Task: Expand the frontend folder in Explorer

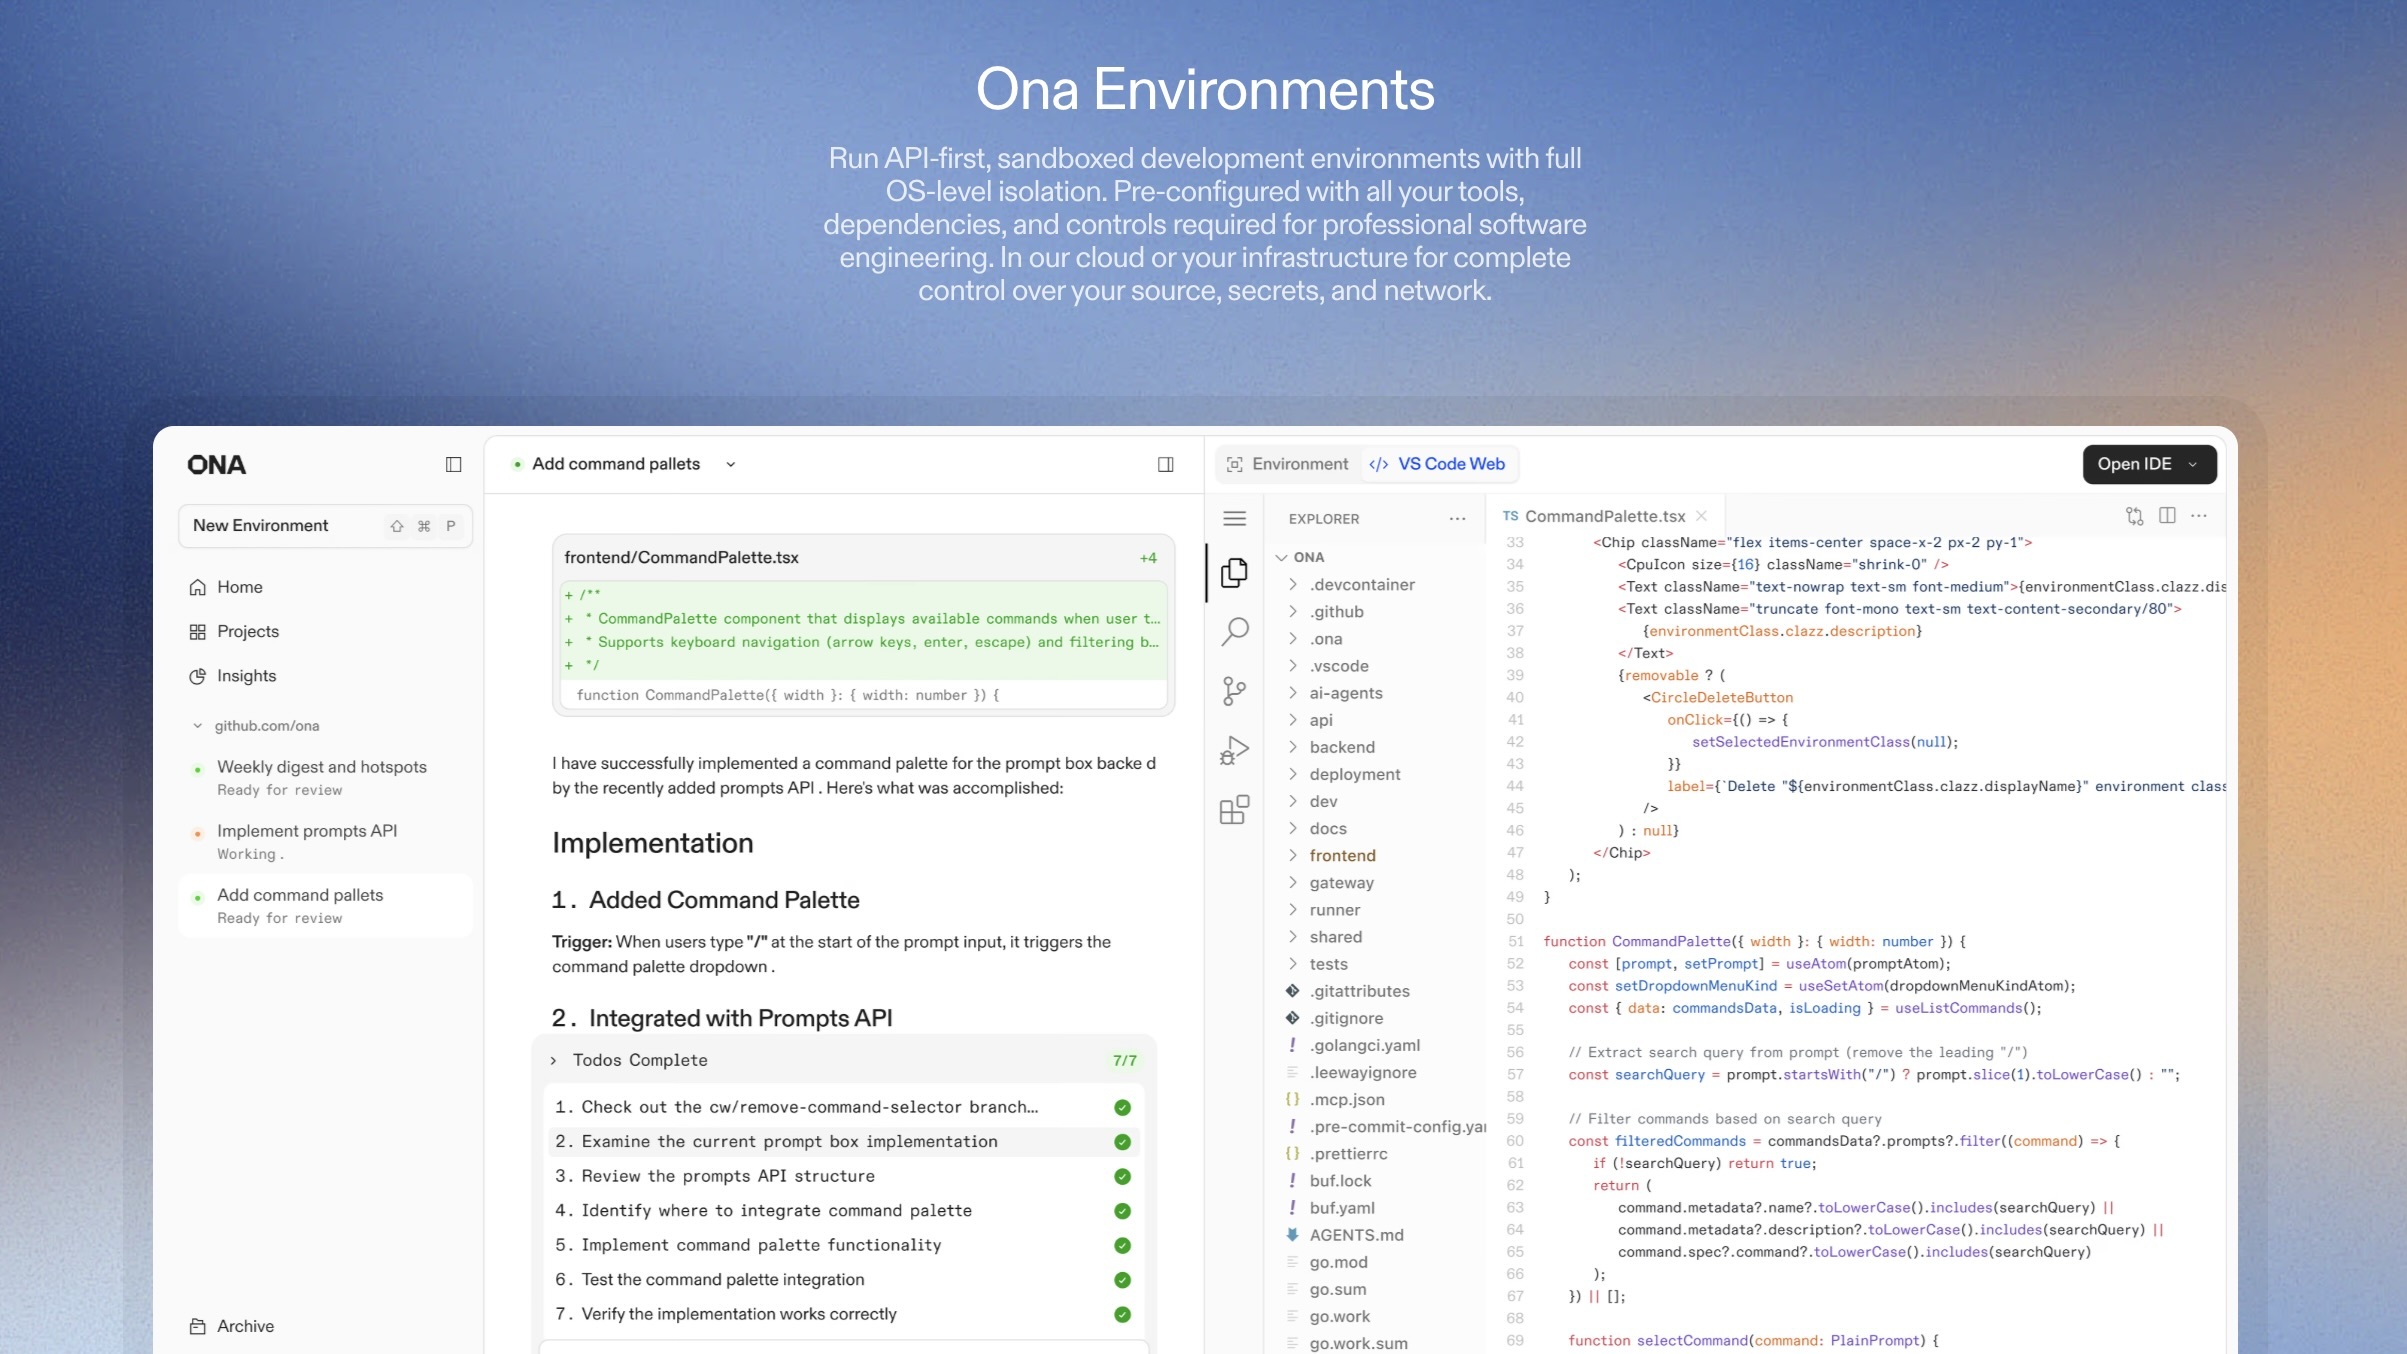Action: point(1342,855)
